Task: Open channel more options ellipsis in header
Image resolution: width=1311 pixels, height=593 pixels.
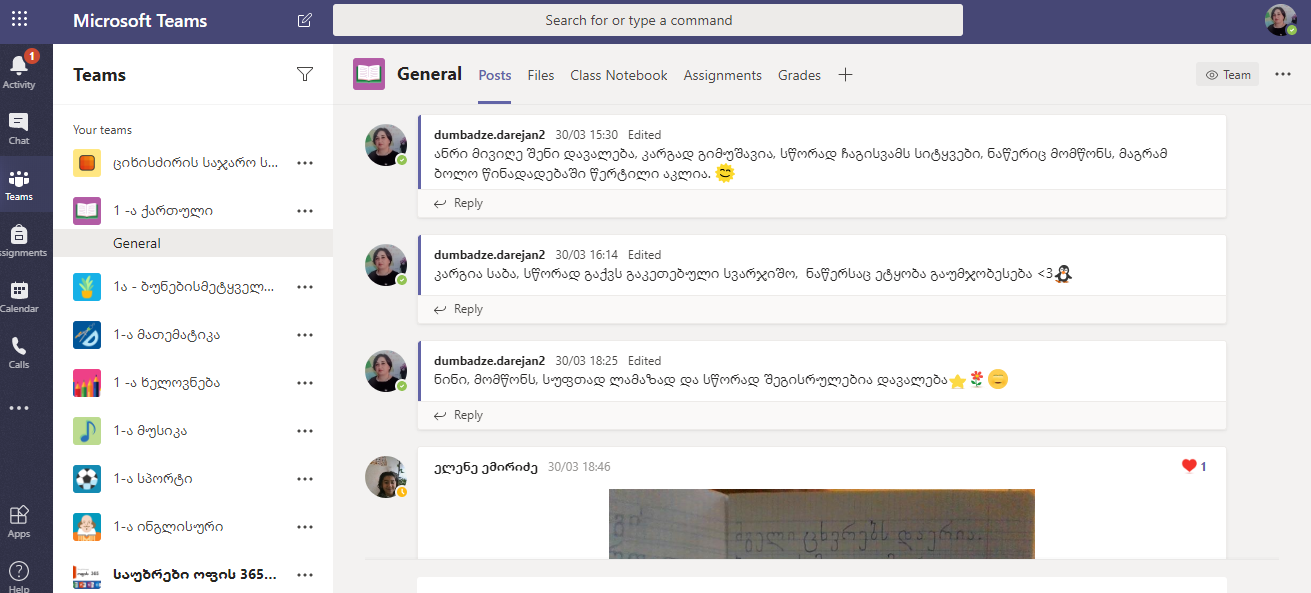Action: tap(1283, 74)
